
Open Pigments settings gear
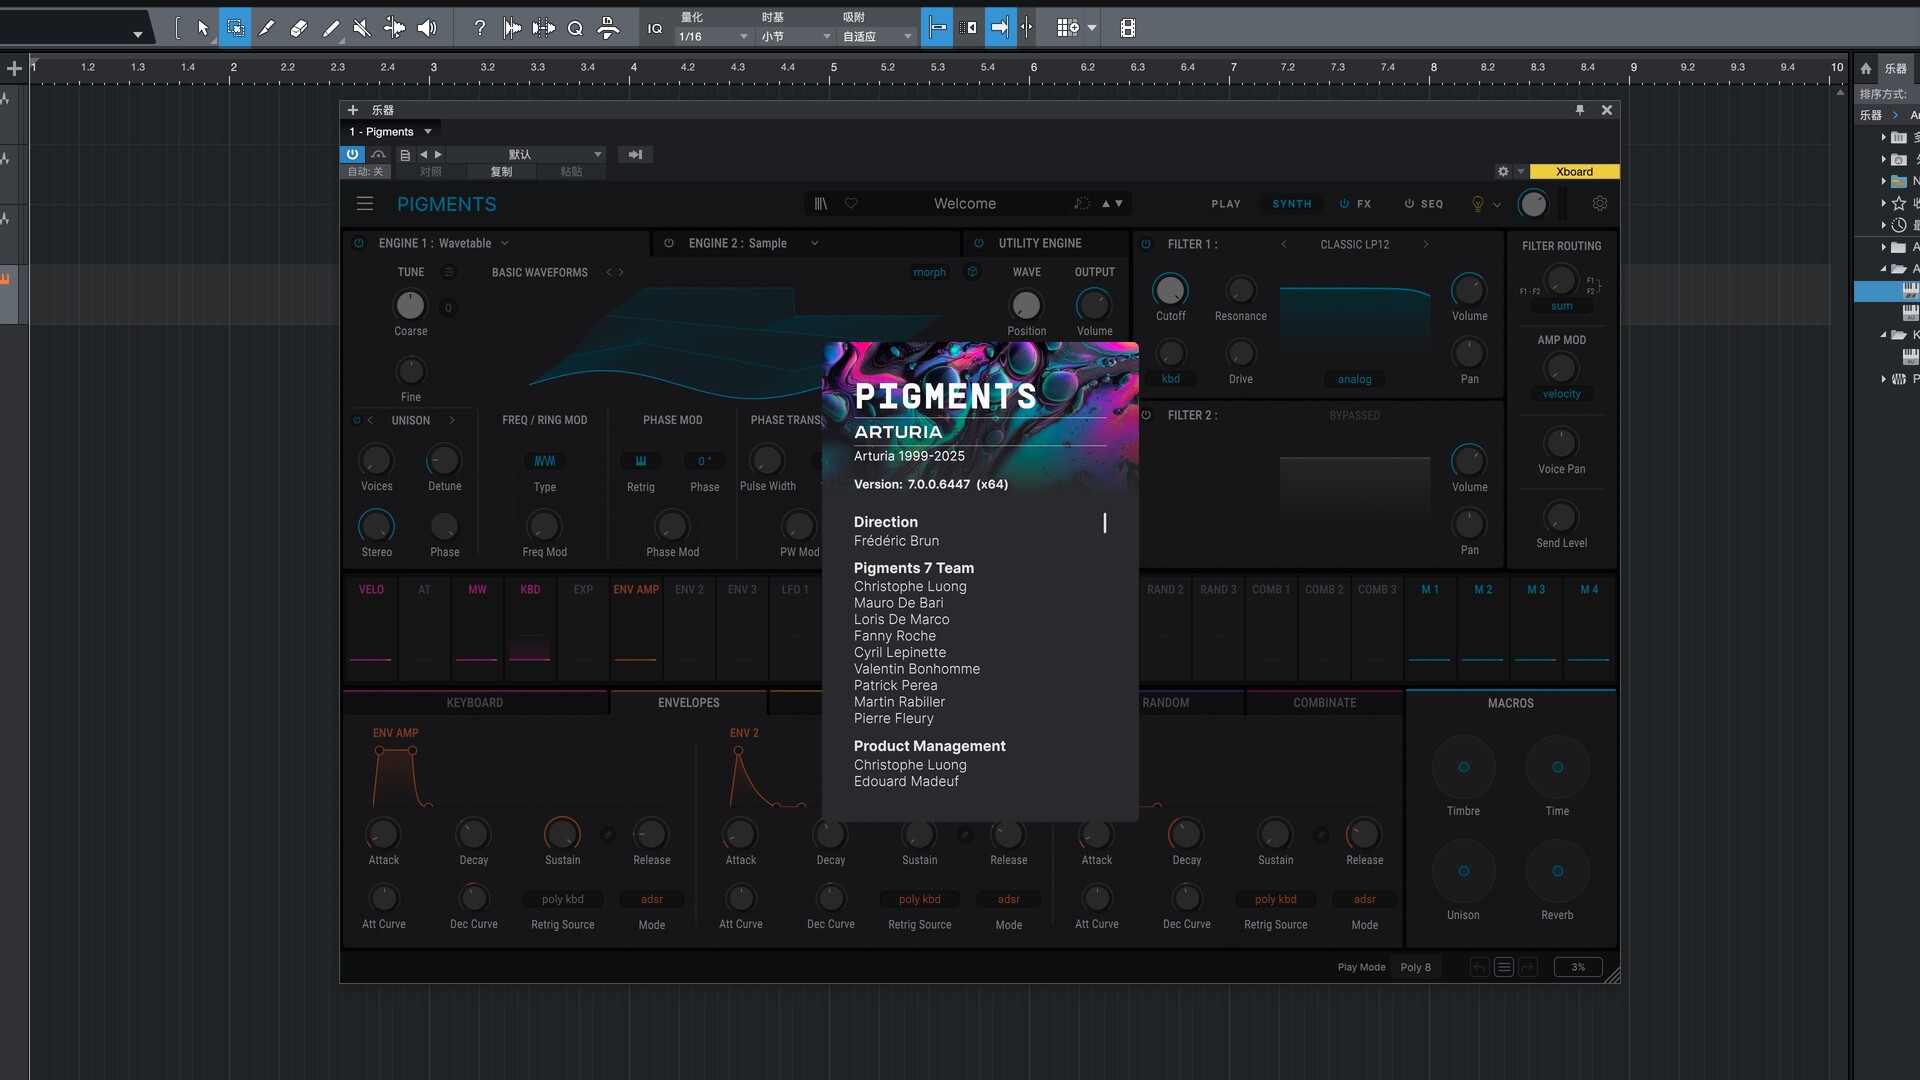click(x=1600, y=204)
